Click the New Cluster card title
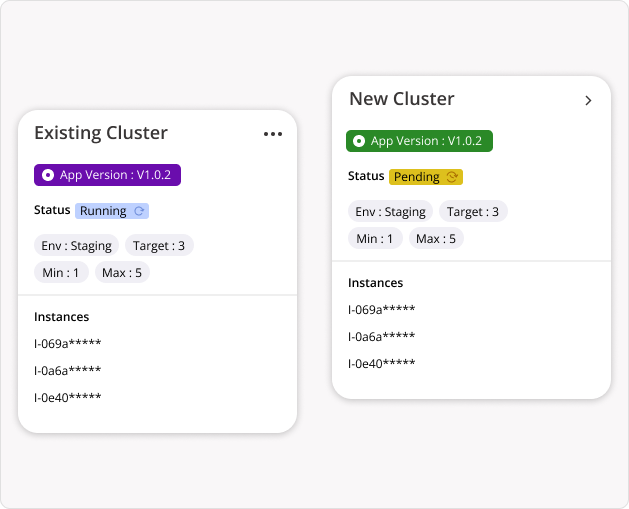Image resolution: width=629 pixels, height=509 pixels. [x=402, y=99]
